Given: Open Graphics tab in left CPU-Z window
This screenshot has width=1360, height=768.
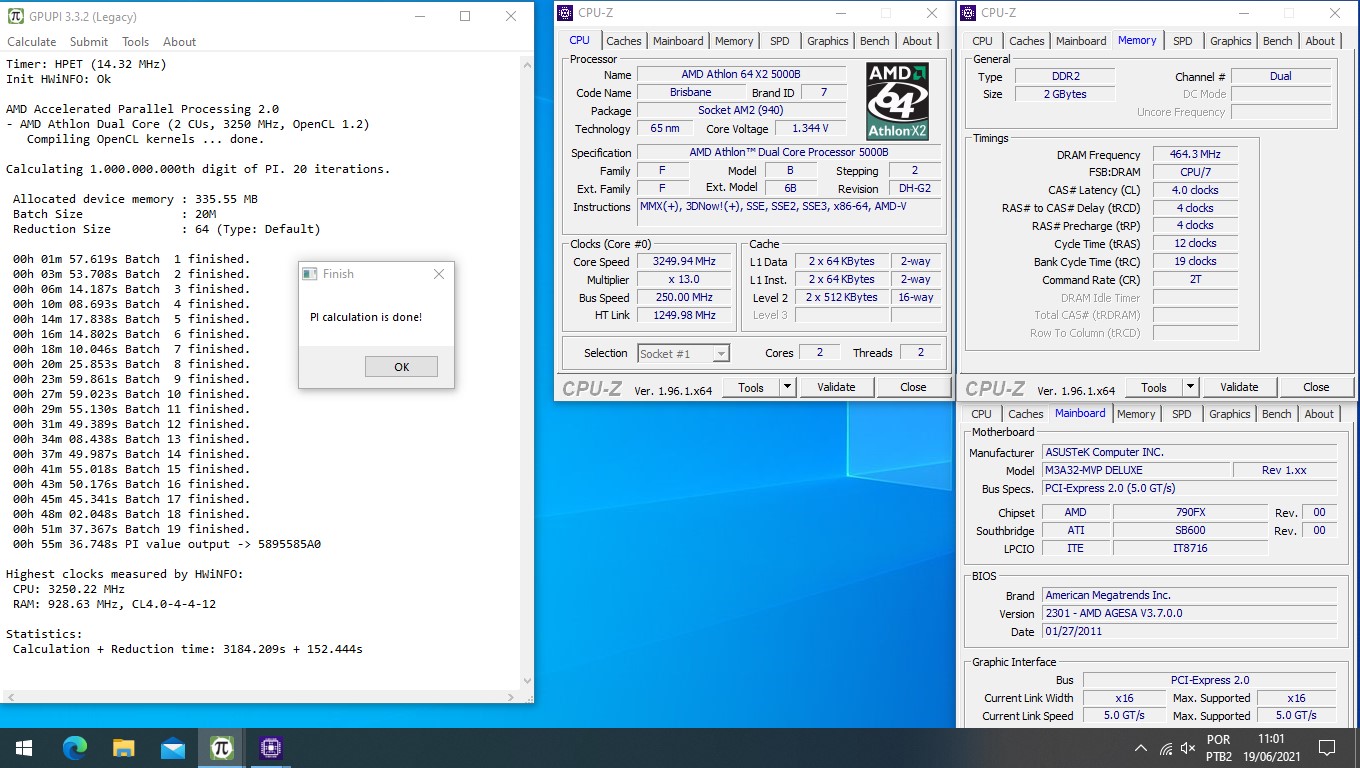Looking at the screenshot, I should (828, 41).
